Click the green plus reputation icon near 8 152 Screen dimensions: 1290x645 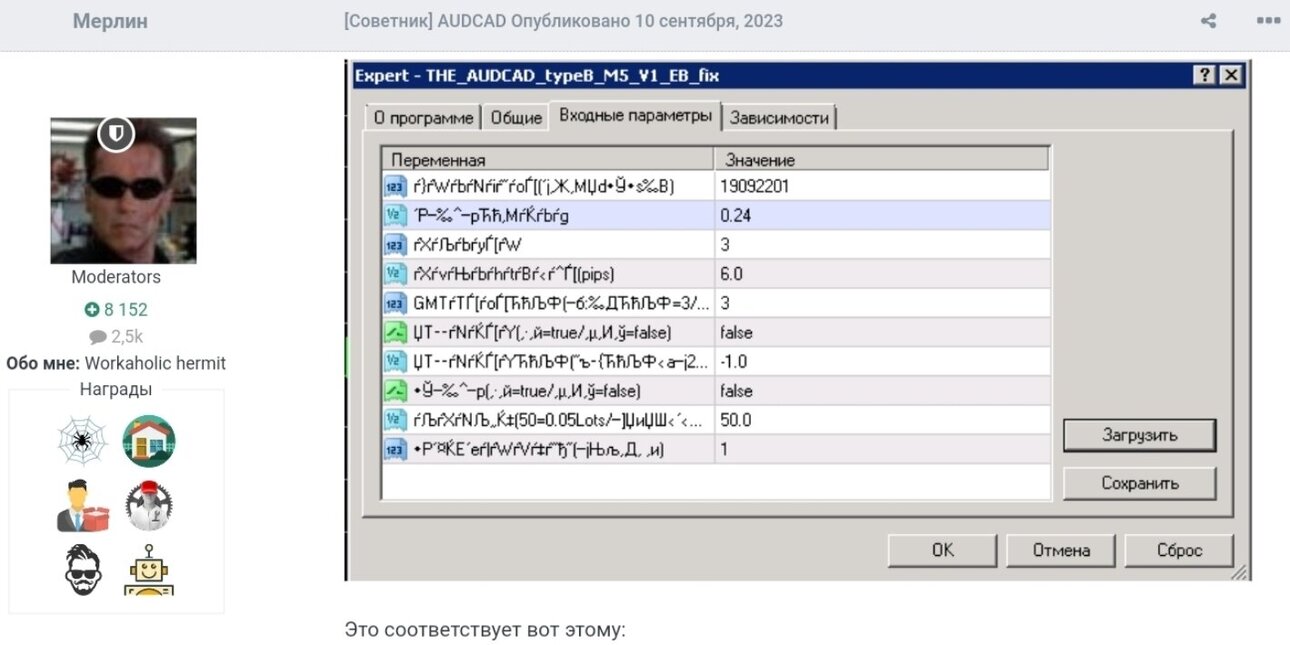[91, 310]
